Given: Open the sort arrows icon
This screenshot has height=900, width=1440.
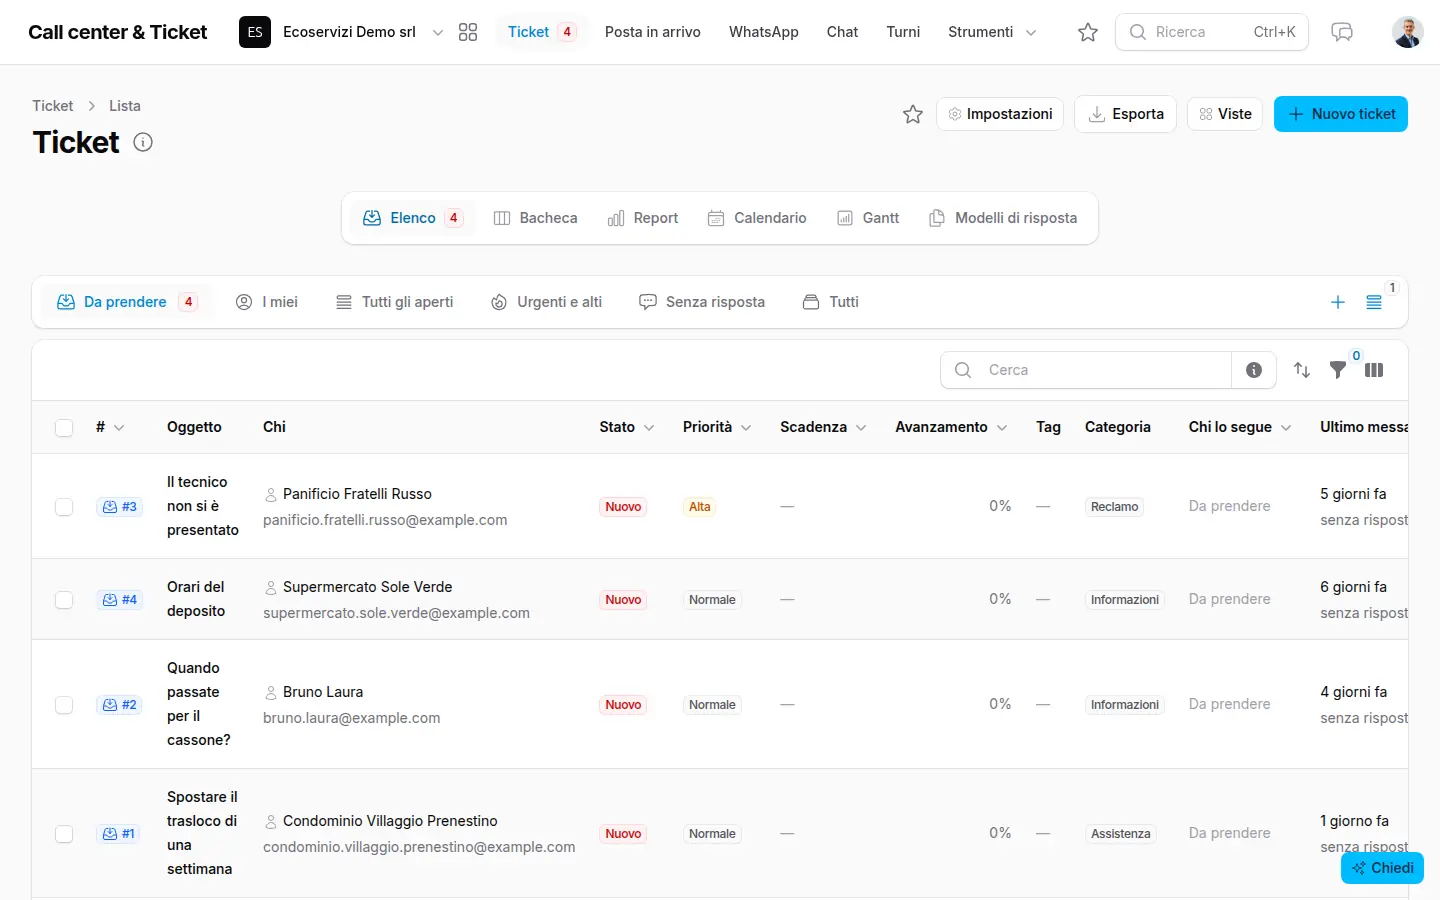Looking at the screenshot, I should pyautogui.click(x=1302, y=370).
